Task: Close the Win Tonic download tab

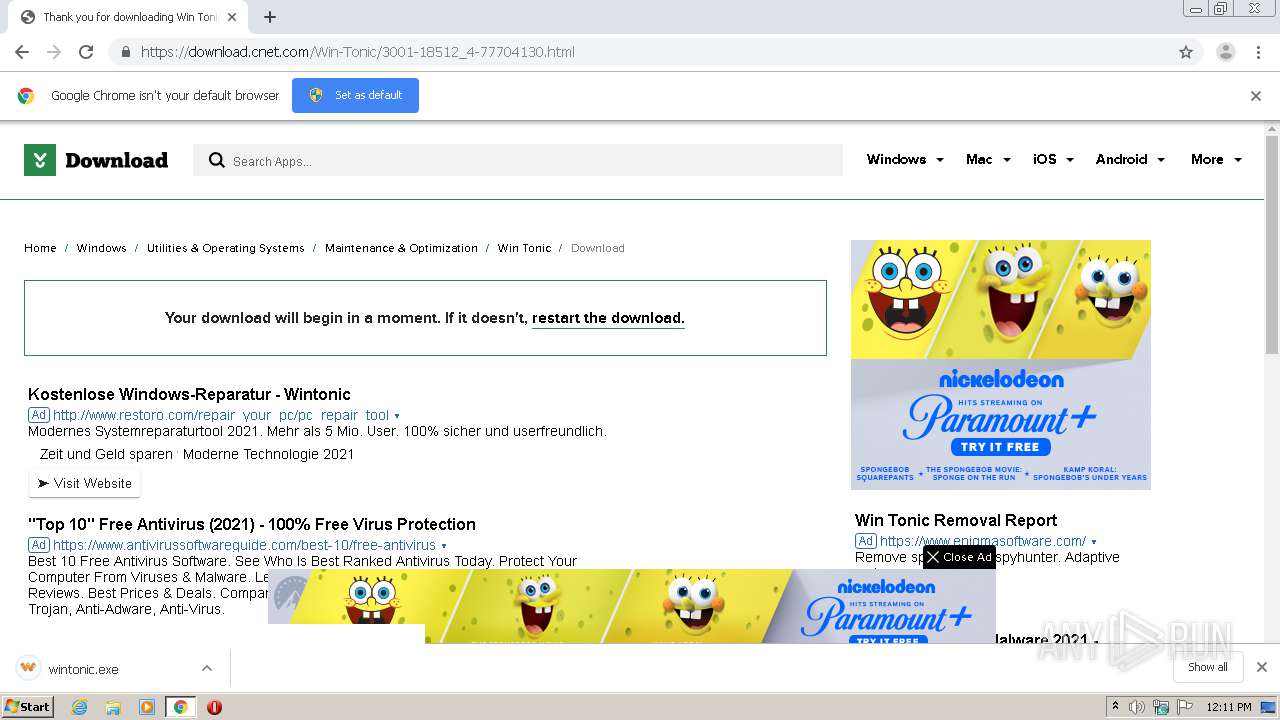Action: pos(232,17)
